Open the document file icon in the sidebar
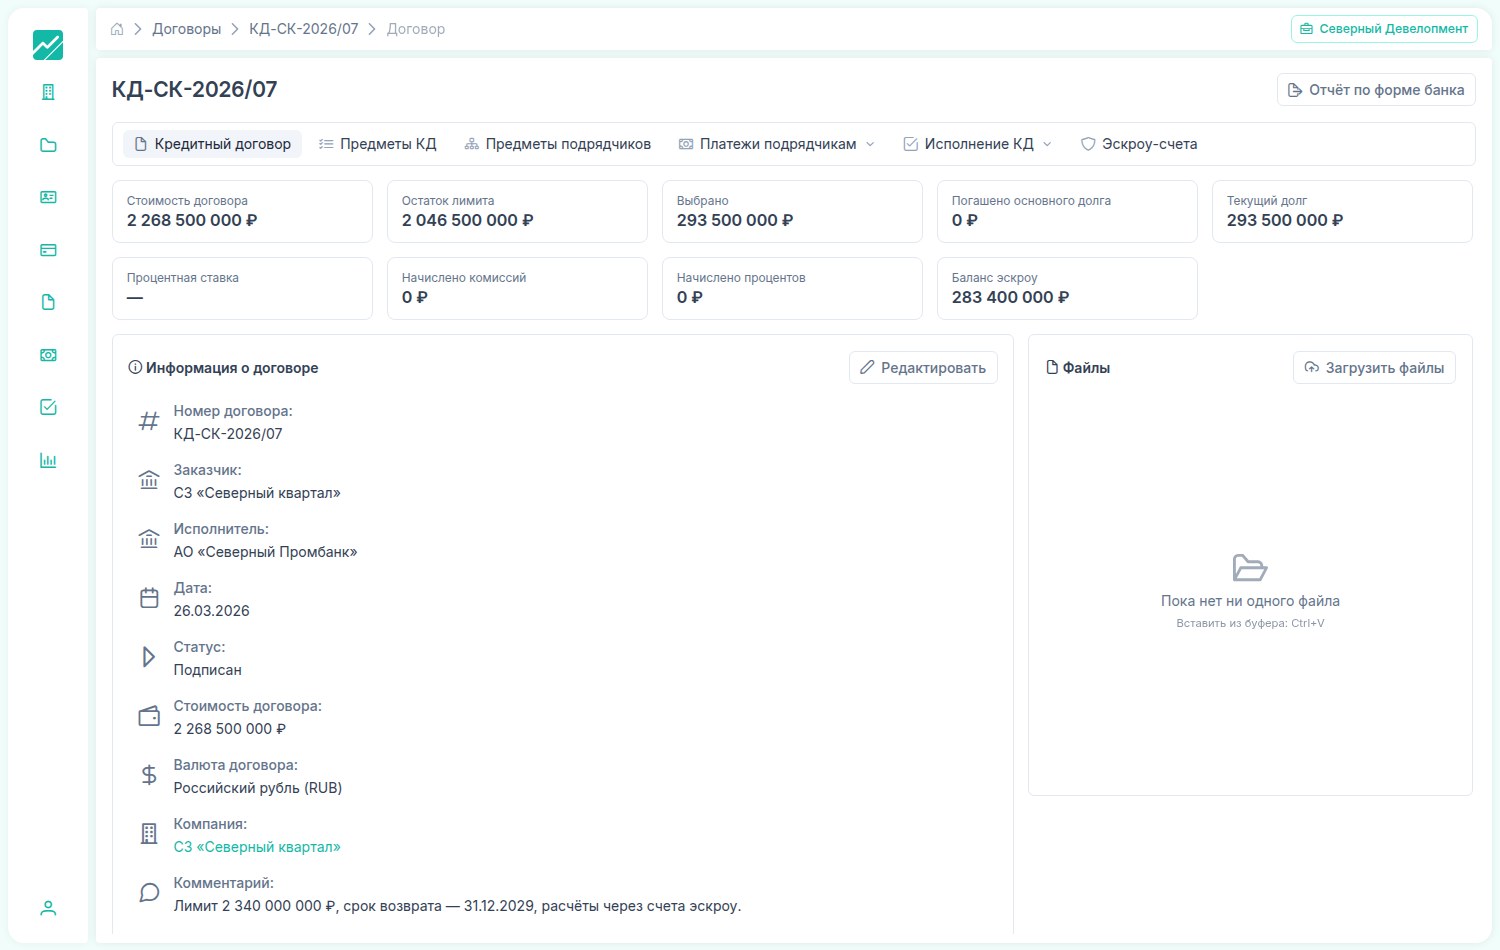Image resolution: width=1500 pixels, height=950 pixels. [x=48, y=302]
